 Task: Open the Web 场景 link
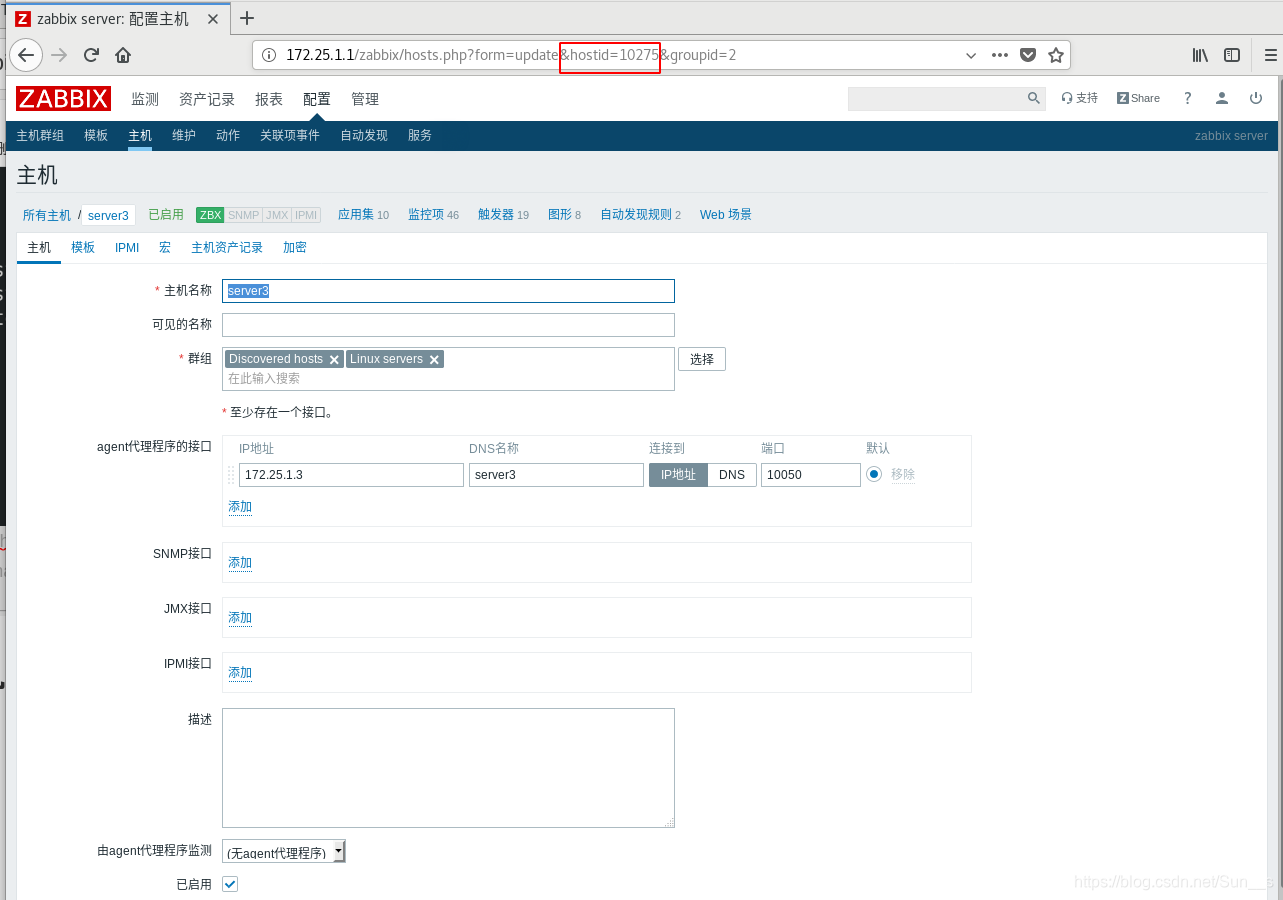tap(726, 214)
